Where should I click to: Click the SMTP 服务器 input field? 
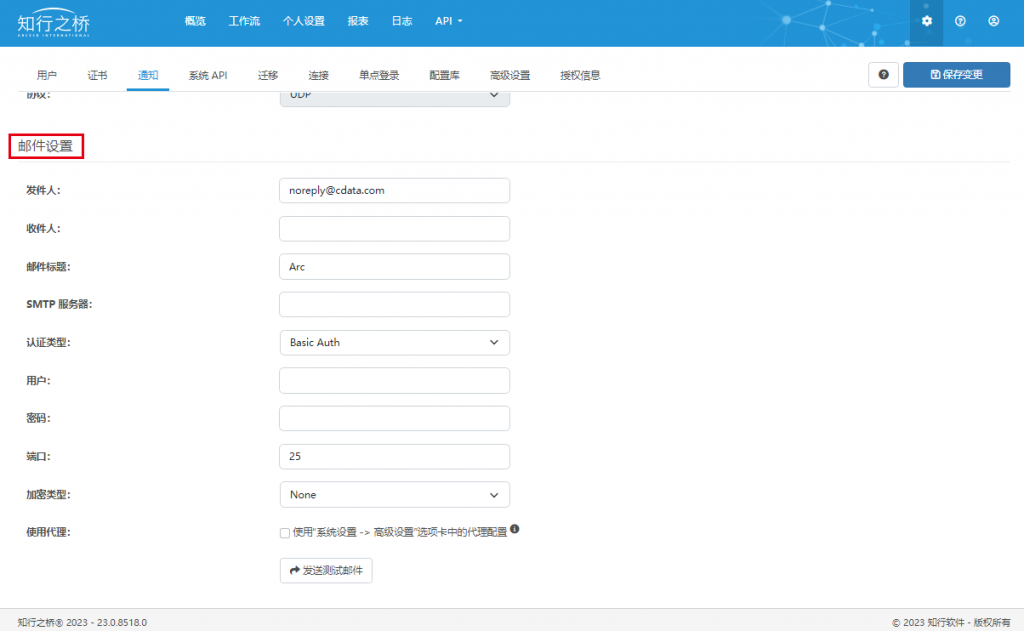394,304
